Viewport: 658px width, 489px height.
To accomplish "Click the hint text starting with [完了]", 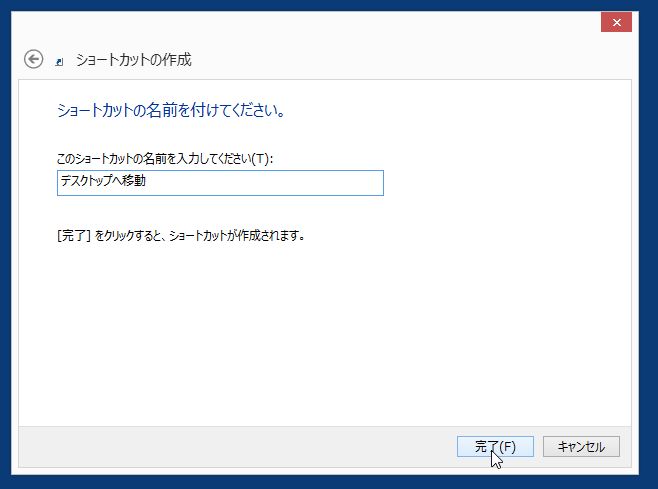I will pyautogui.click(x=180, y=235).
